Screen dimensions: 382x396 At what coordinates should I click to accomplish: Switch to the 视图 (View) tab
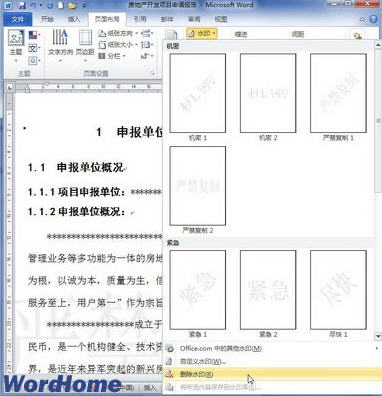coord(221,19)
